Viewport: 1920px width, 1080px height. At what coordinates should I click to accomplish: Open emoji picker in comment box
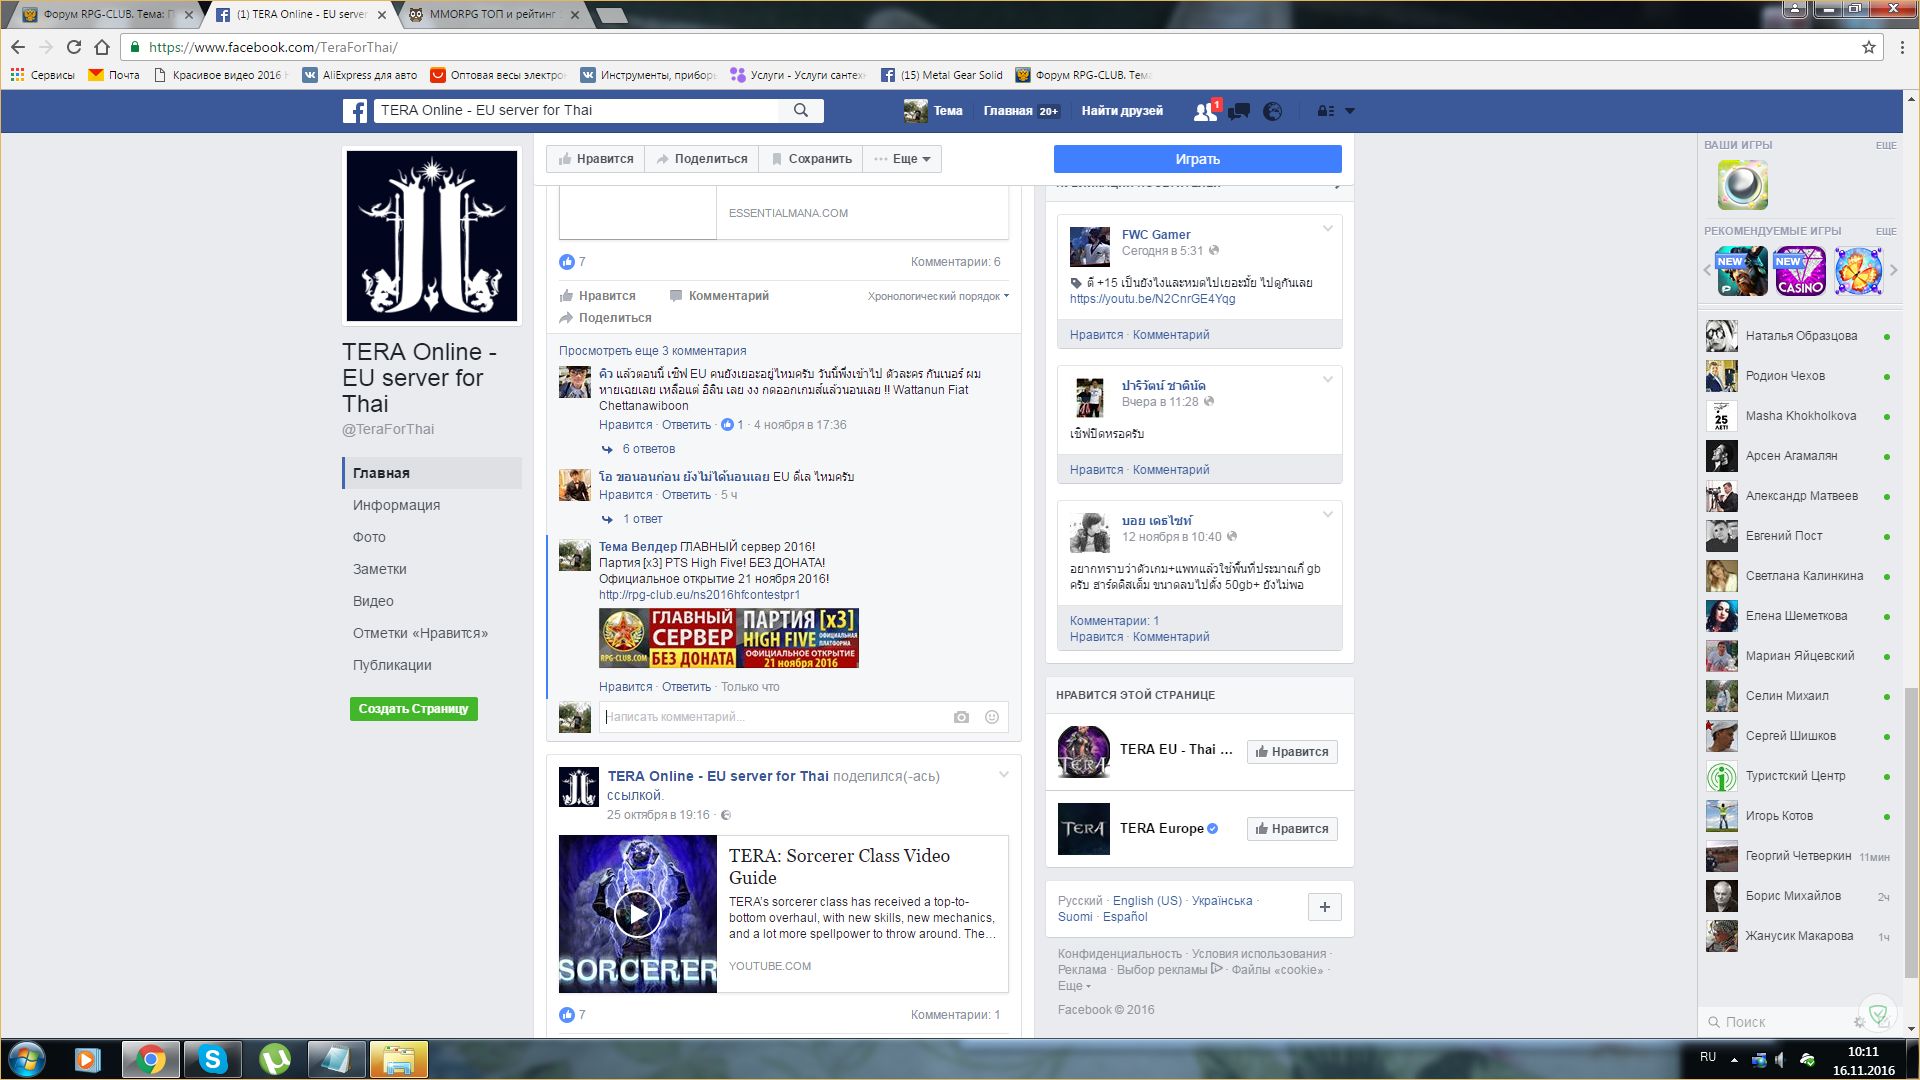[992, 717]
